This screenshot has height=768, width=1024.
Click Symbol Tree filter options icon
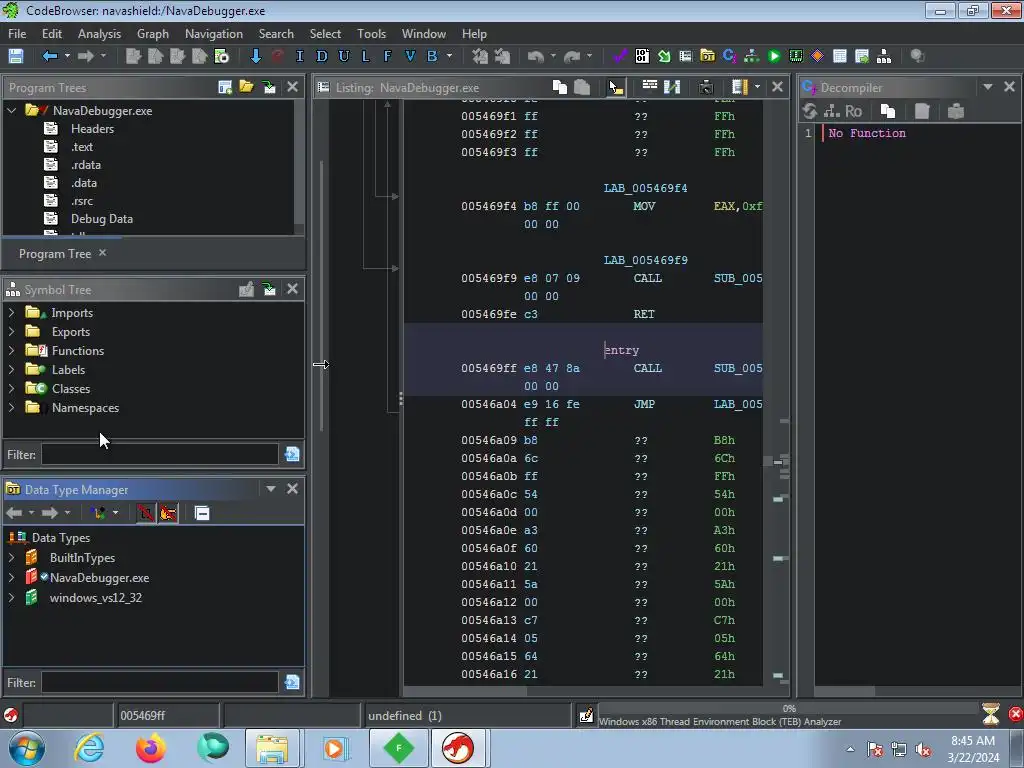(292, 454)
